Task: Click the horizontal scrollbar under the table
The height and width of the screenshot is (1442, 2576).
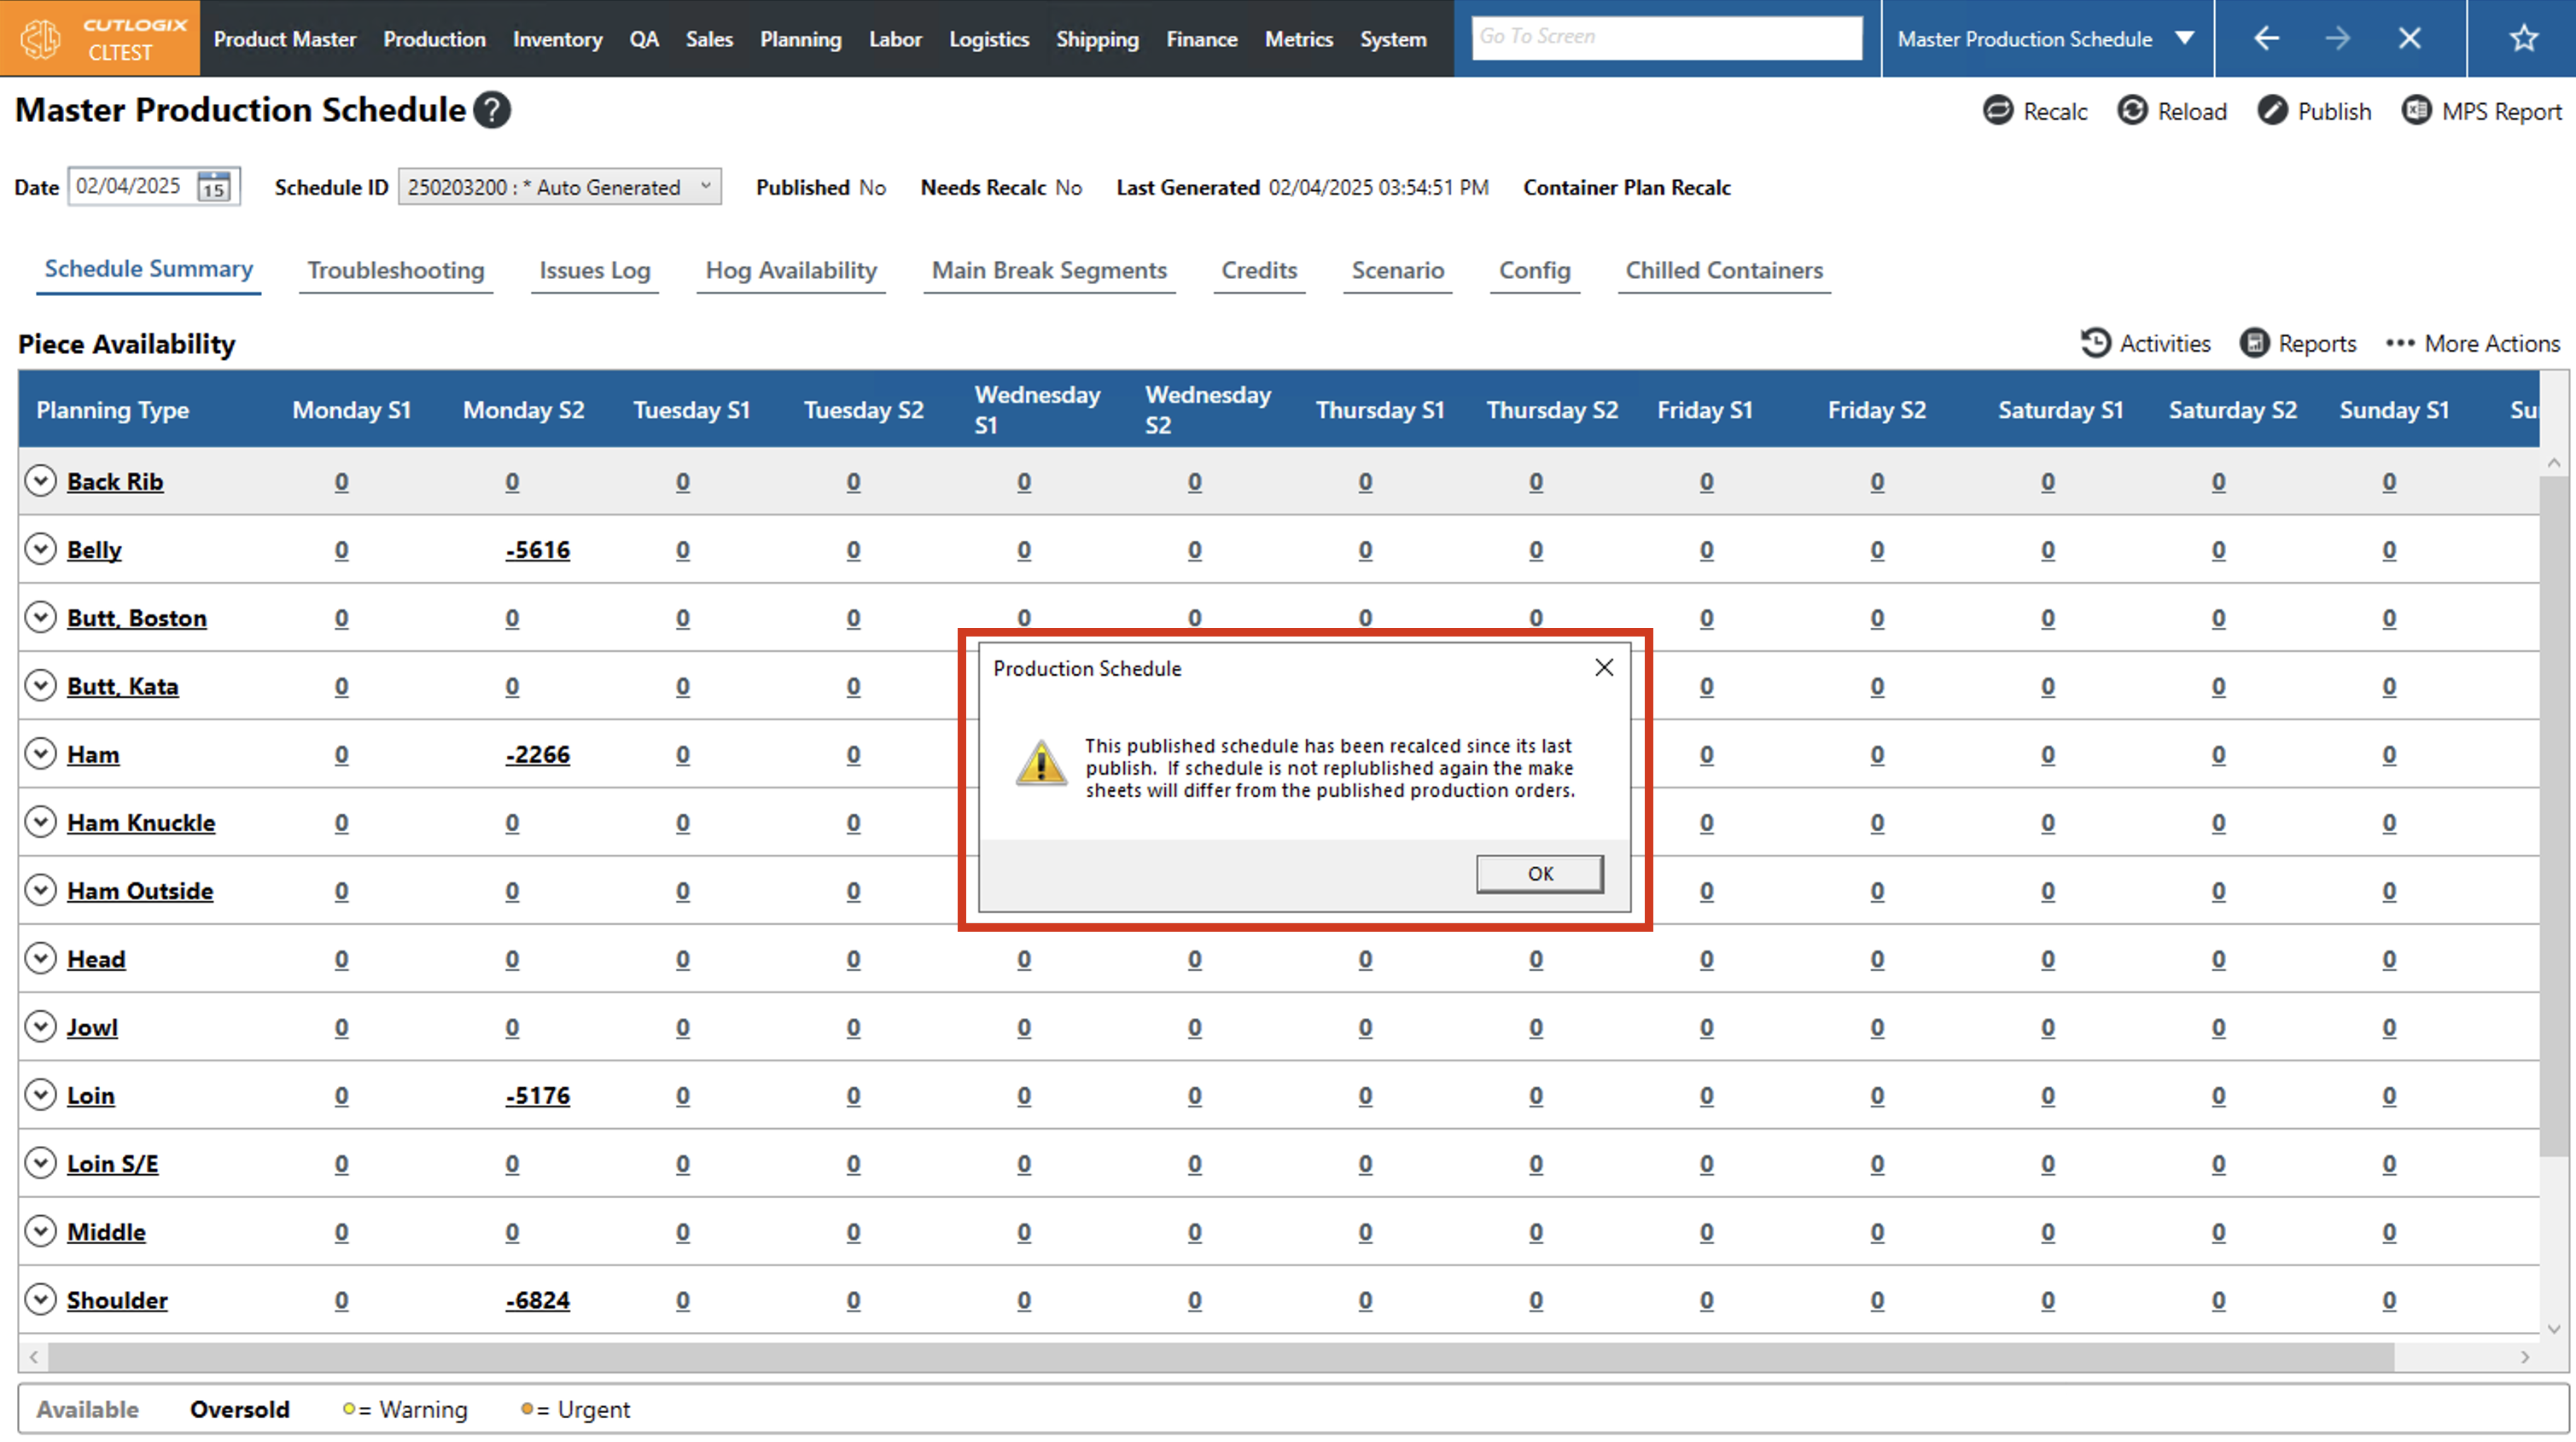Action: (1220, 1357)
